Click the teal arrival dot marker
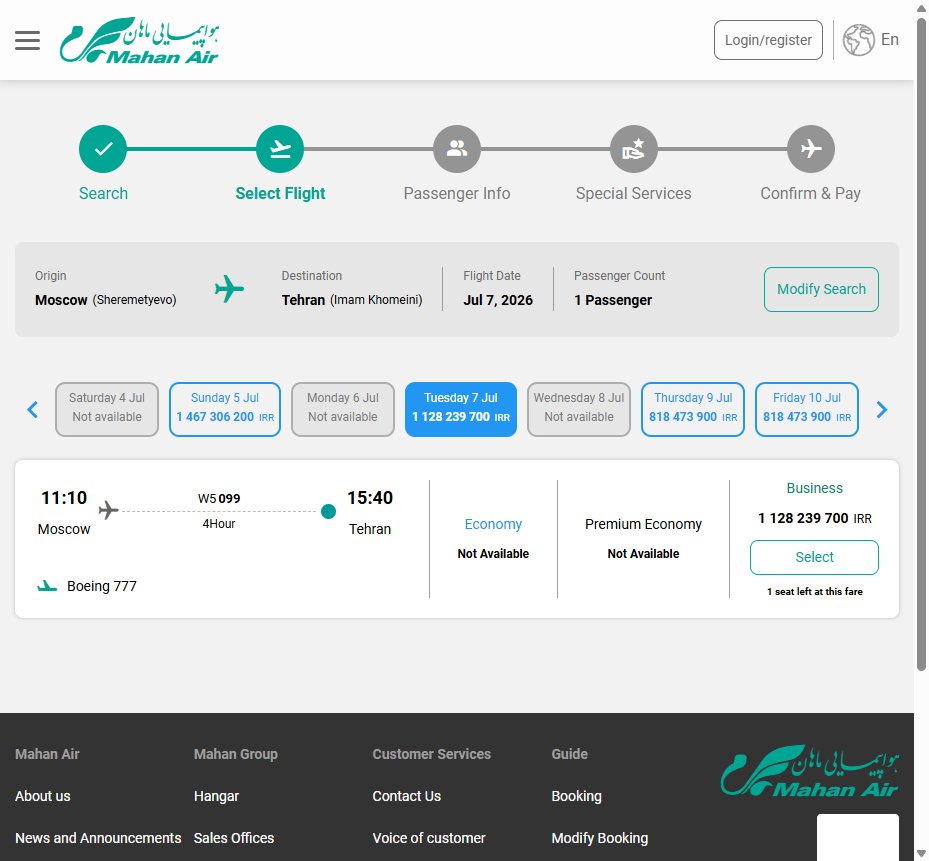This screenshot has height=861, width=929. [x=328, y=511]
